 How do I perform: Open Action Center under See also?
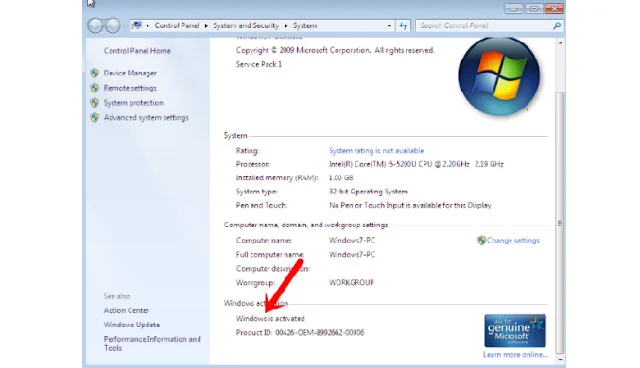click(x=126, y=310)
